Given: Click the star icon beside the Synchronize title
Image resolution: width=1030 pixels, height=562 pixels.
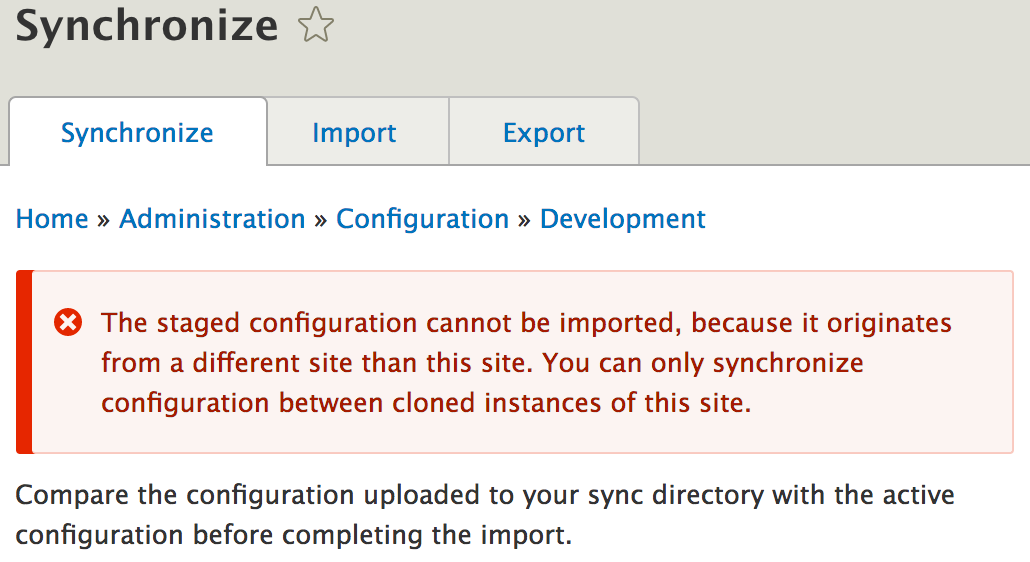Looking at the screenshot, I should [315, 26].
